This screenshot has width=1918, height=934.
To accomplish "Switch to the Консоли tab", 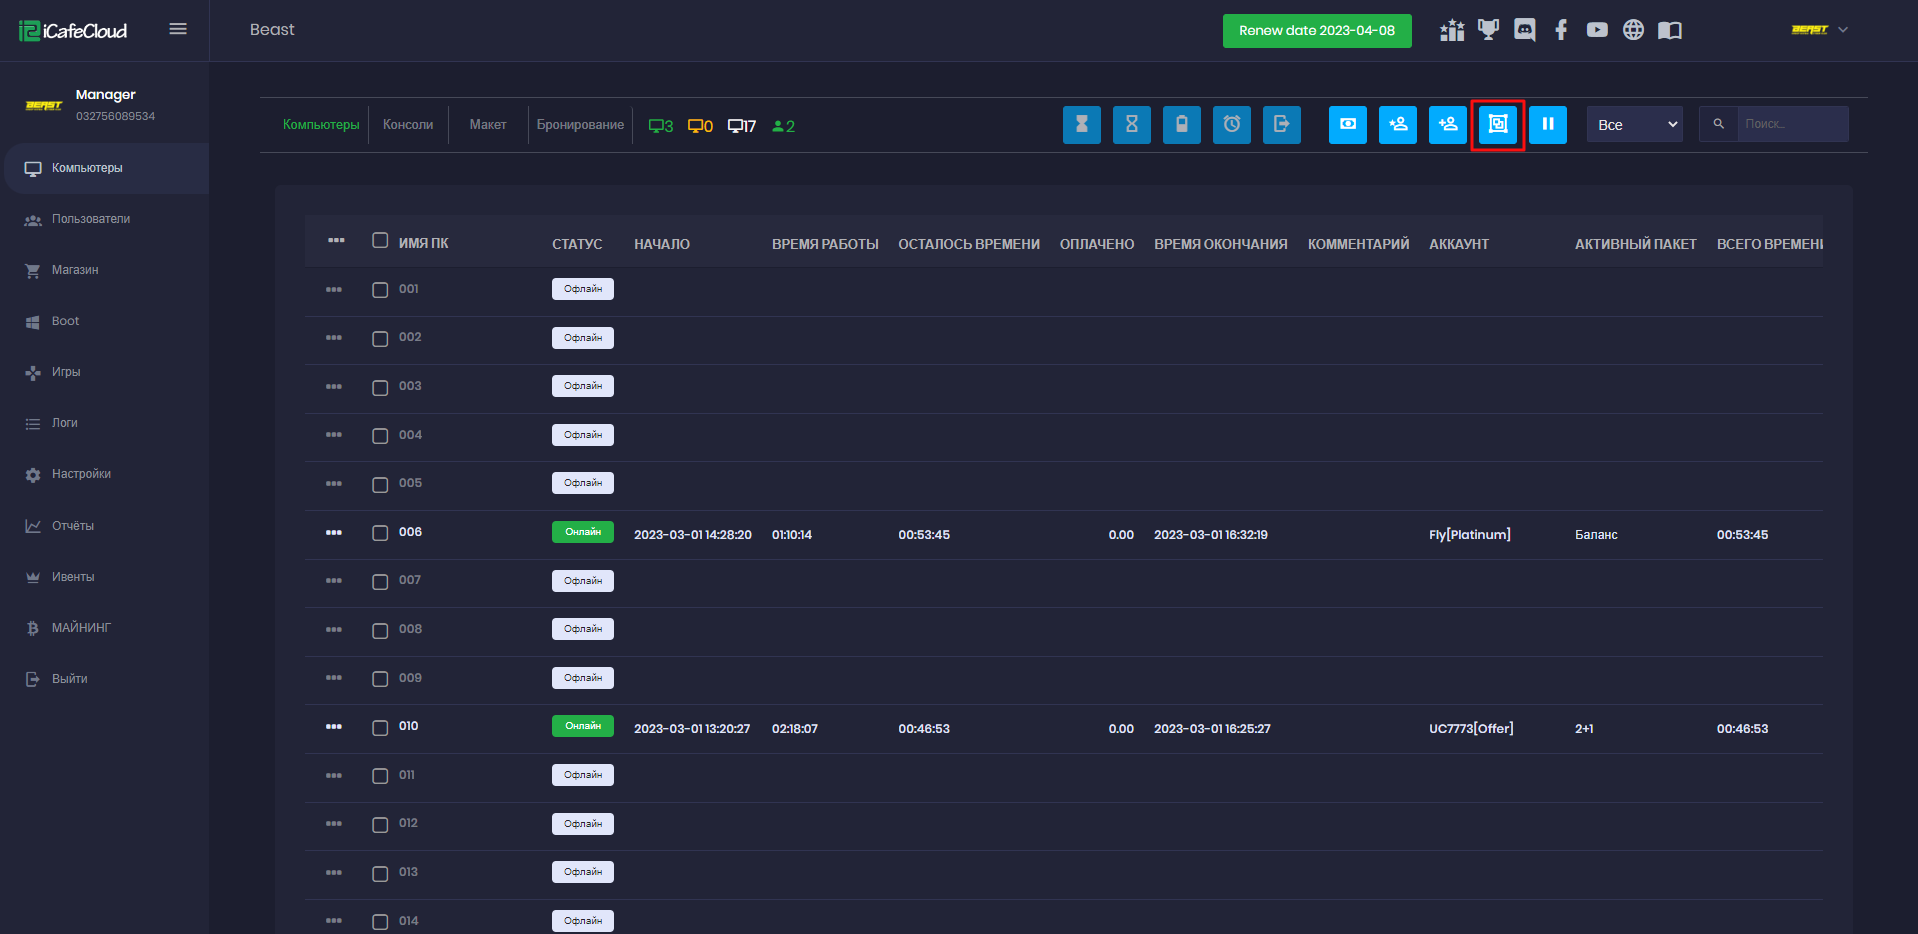I will 408,125.
